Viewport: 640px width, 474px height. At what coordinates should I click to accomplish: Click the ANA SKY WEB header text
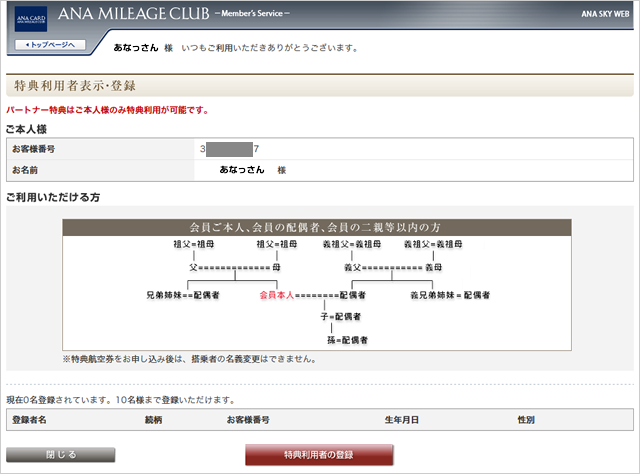(x=605, y=14)
